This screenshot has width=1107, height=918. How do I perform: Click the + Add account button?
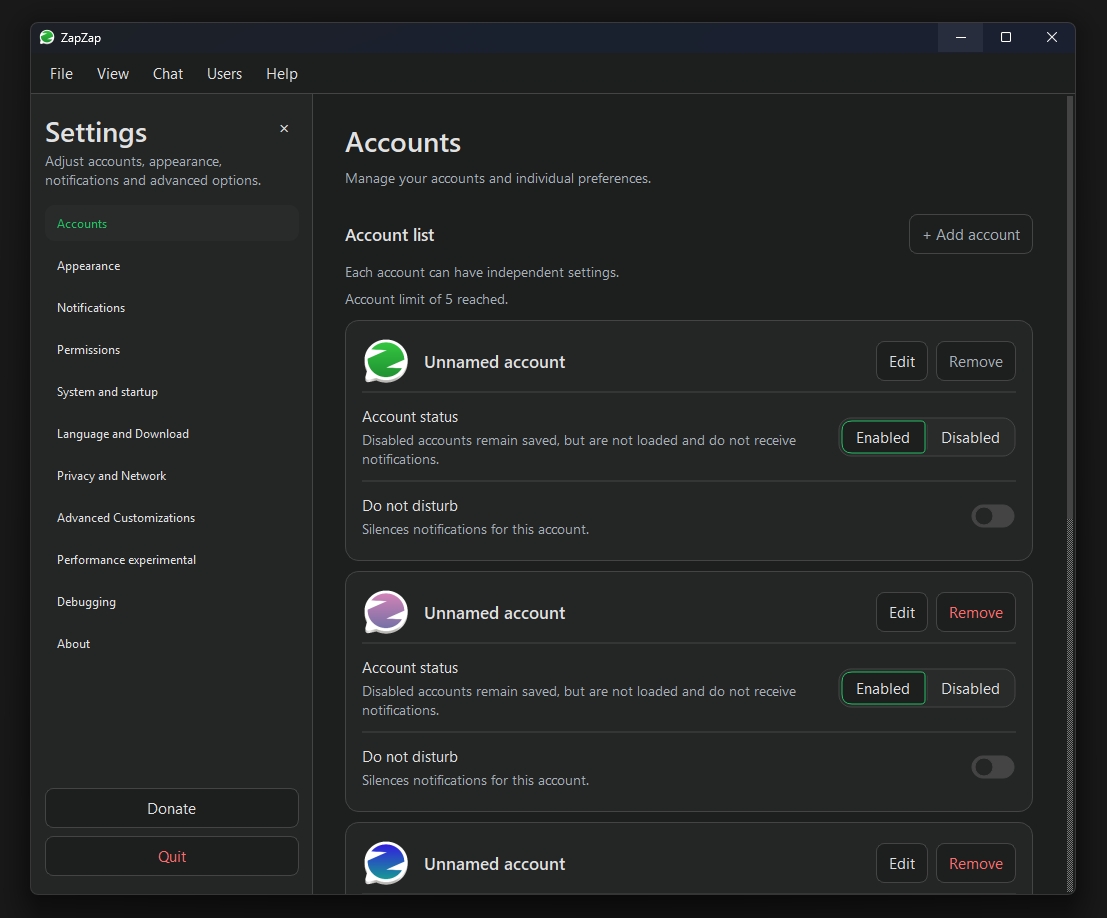tap(971, 234)
